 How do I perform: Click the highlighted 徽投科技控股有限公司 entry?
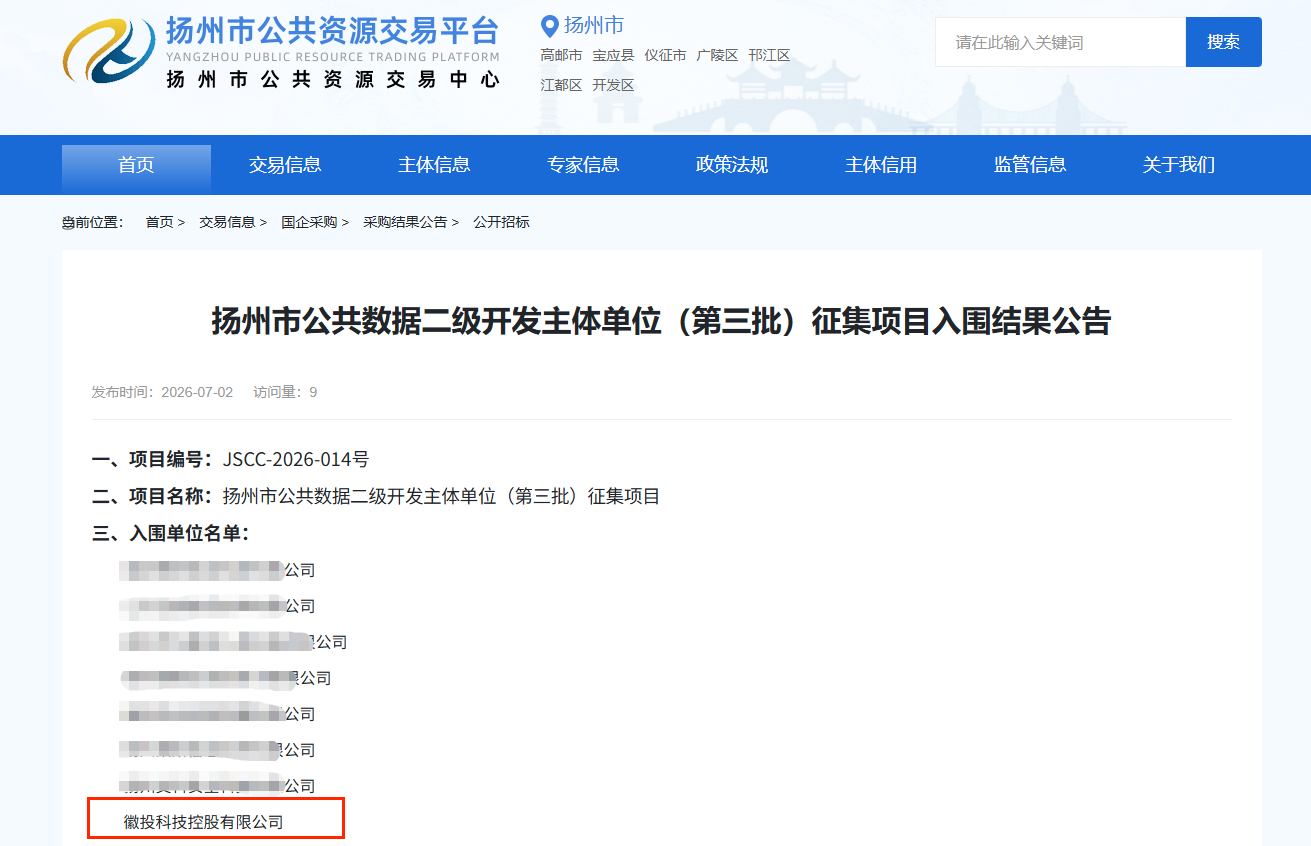[204, 822]
